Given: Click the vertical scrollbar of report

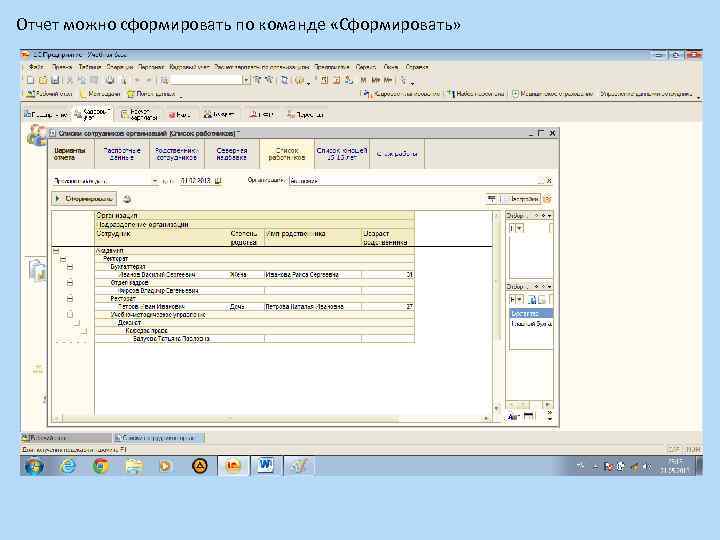Looking at the screenshot, I should point(497,312).
